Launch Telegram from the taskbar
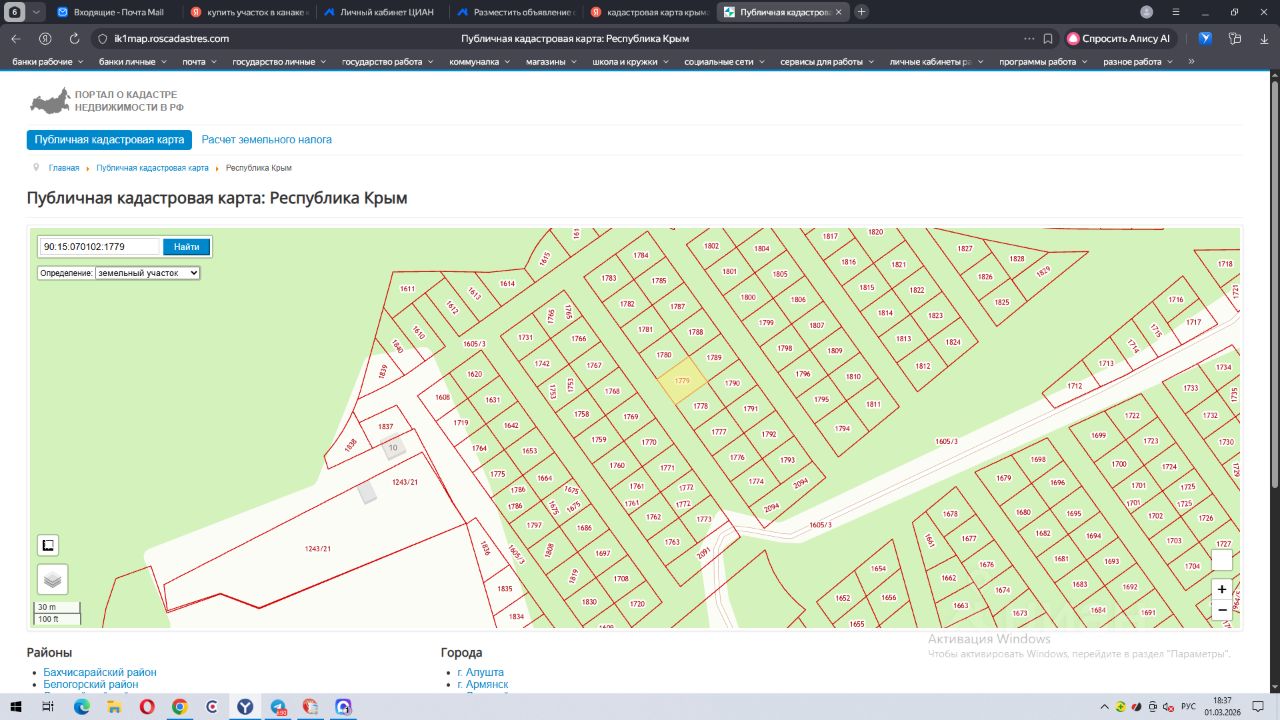Screen dimensions: 1280x720 point(278,706)
